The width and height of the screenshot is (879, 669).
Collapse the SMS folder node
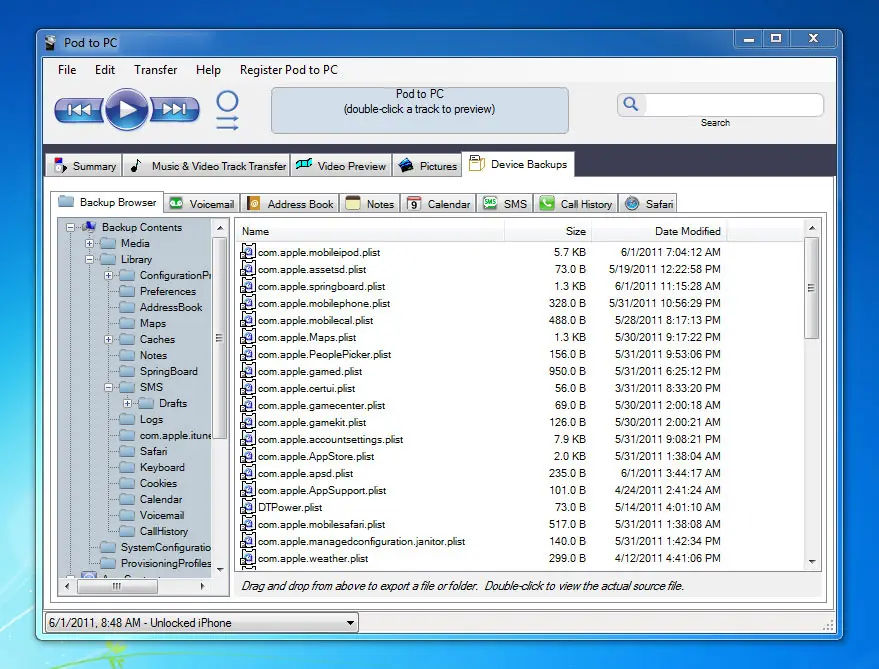click(x=108, y=387)
